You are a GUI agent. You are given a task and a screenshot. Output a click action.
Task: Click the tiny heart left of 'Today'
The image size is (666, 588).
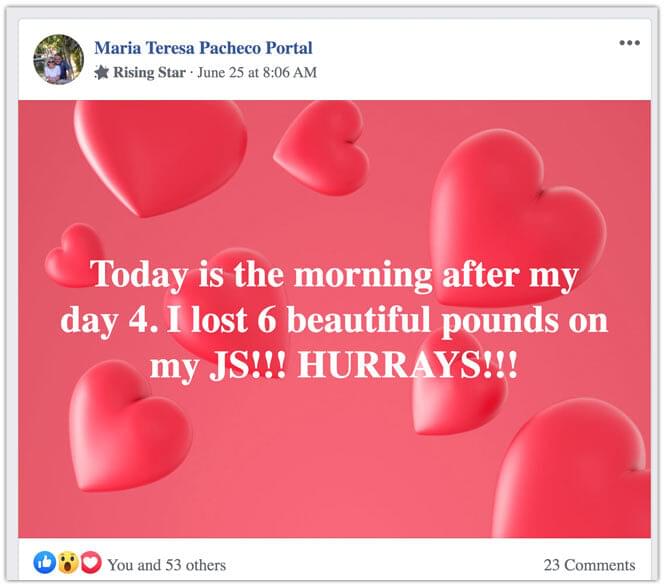(x=73, y=255)
